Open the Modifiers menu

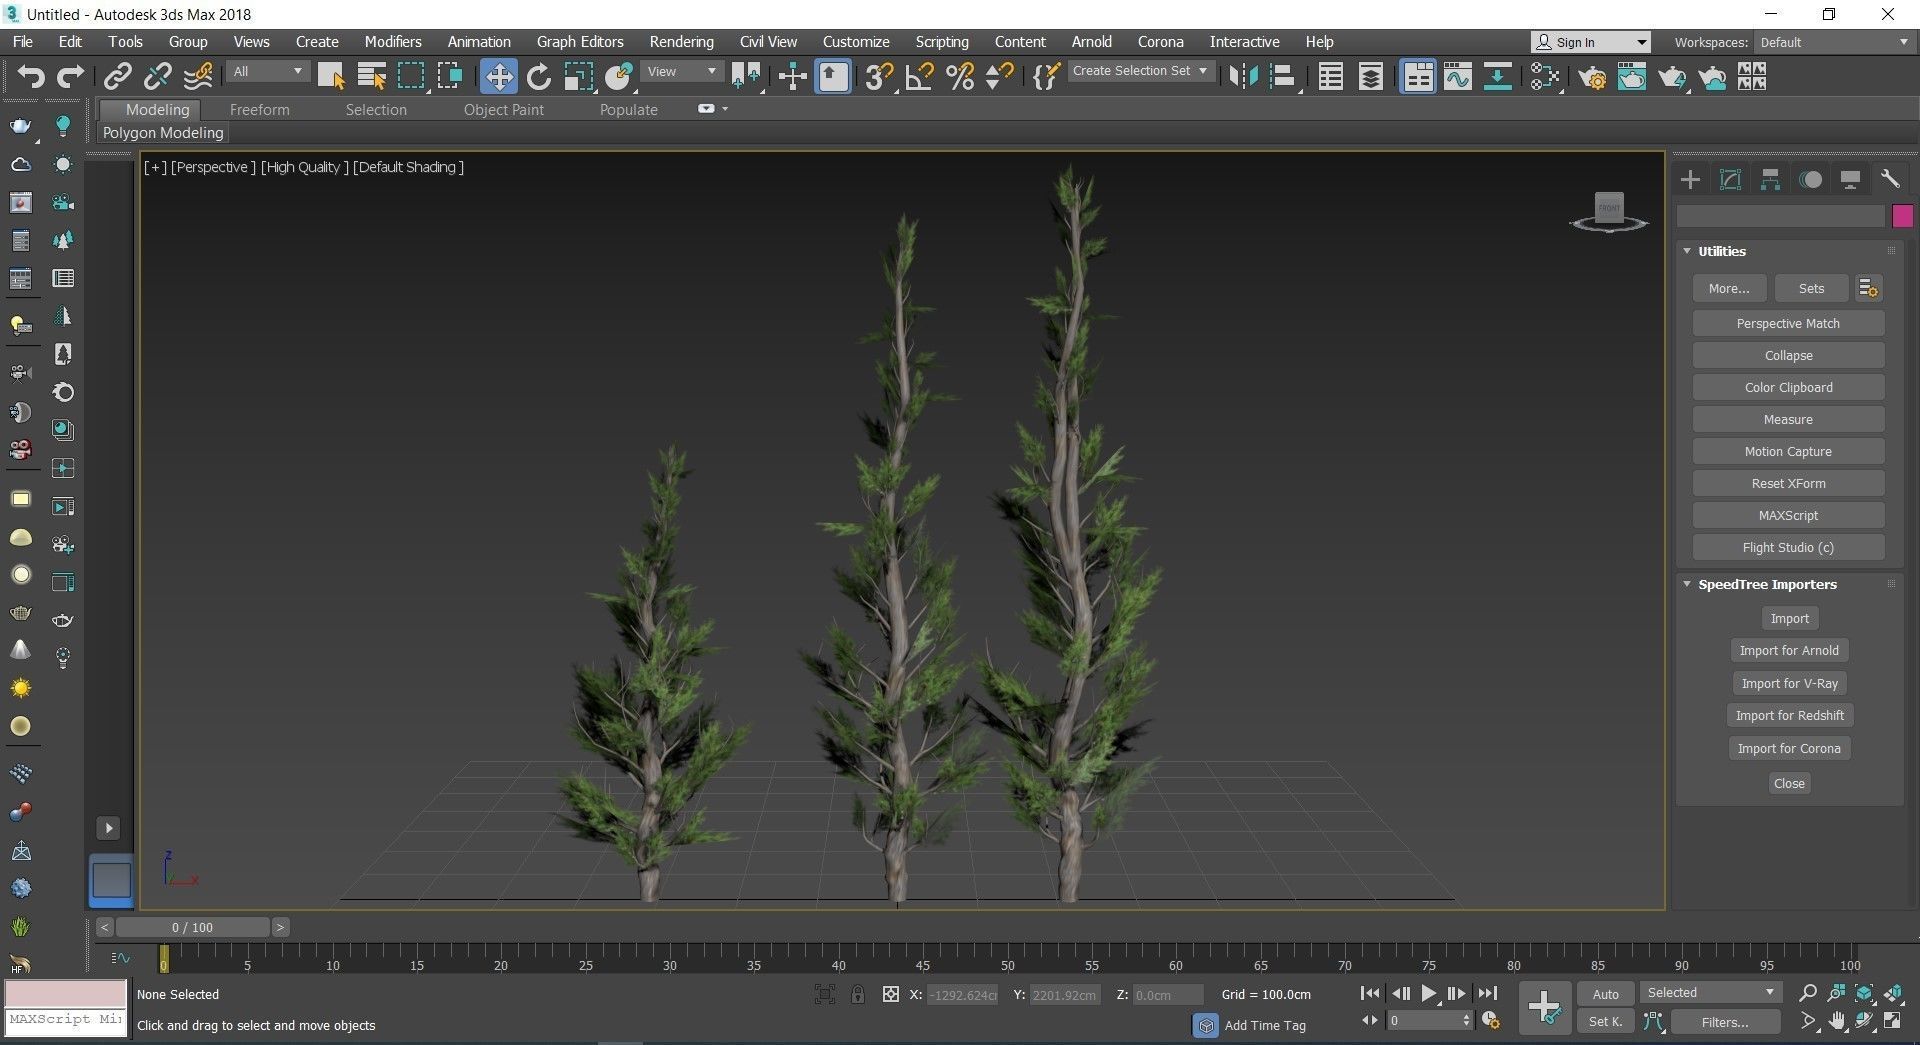[x=392, y=42]
